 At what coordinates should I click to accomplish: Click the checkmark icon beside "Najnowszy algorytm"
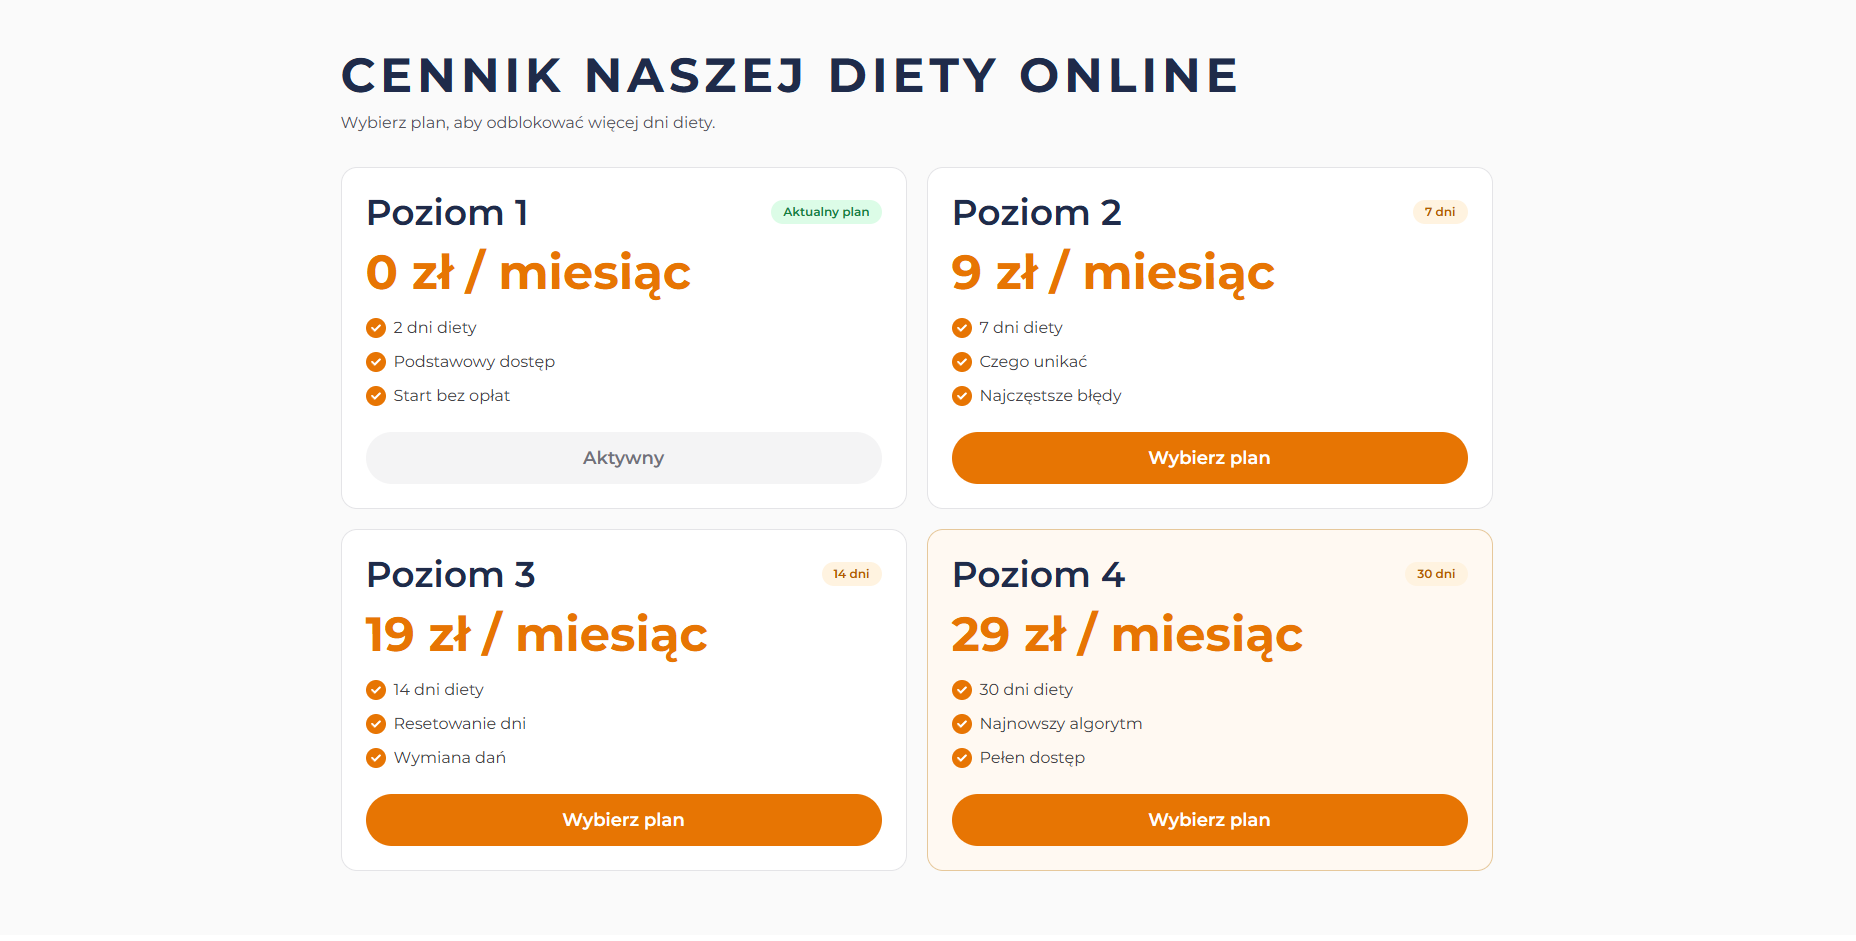tap(961, 723)
